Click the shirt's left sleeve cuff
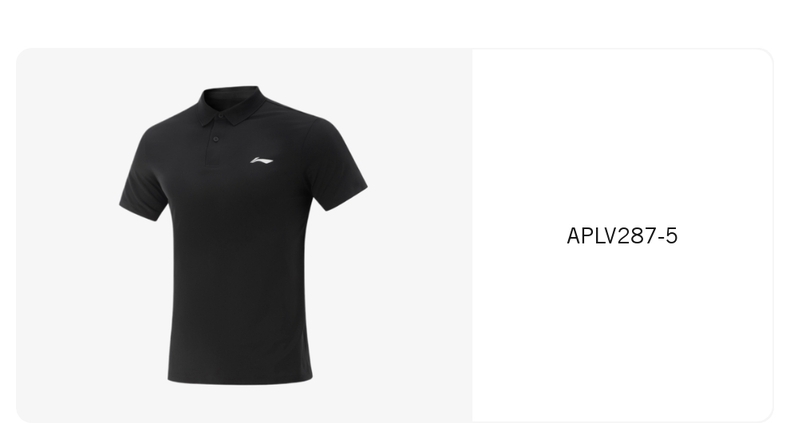This screenshot has height=423, width=790. 141,212
